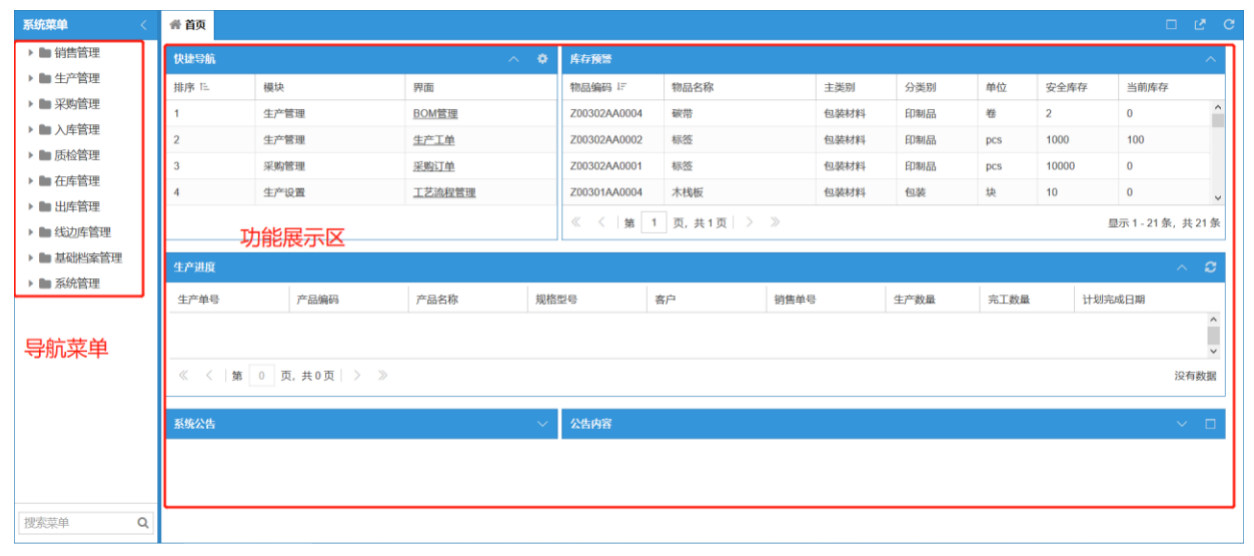This screenshot has width=1254, height=556.
Task: Click the reload icon in top-right bar
Action: (1229, 25)
